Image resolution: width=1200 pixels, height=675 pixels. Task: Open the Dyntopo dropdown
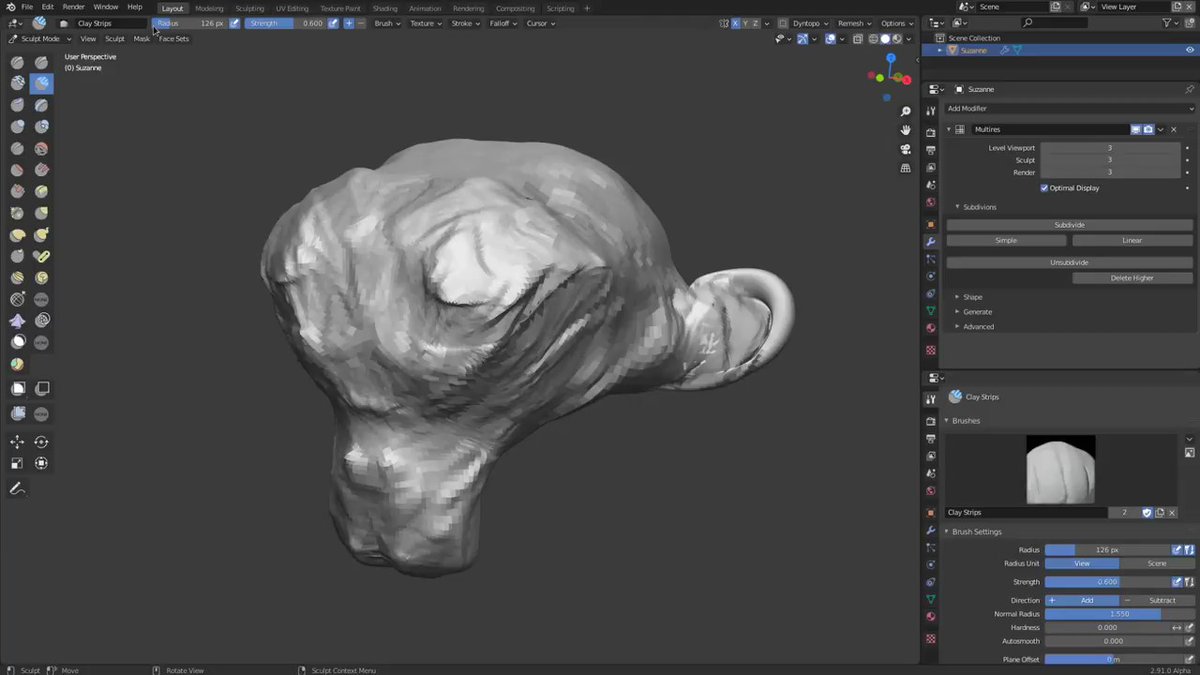pos(809,23)
